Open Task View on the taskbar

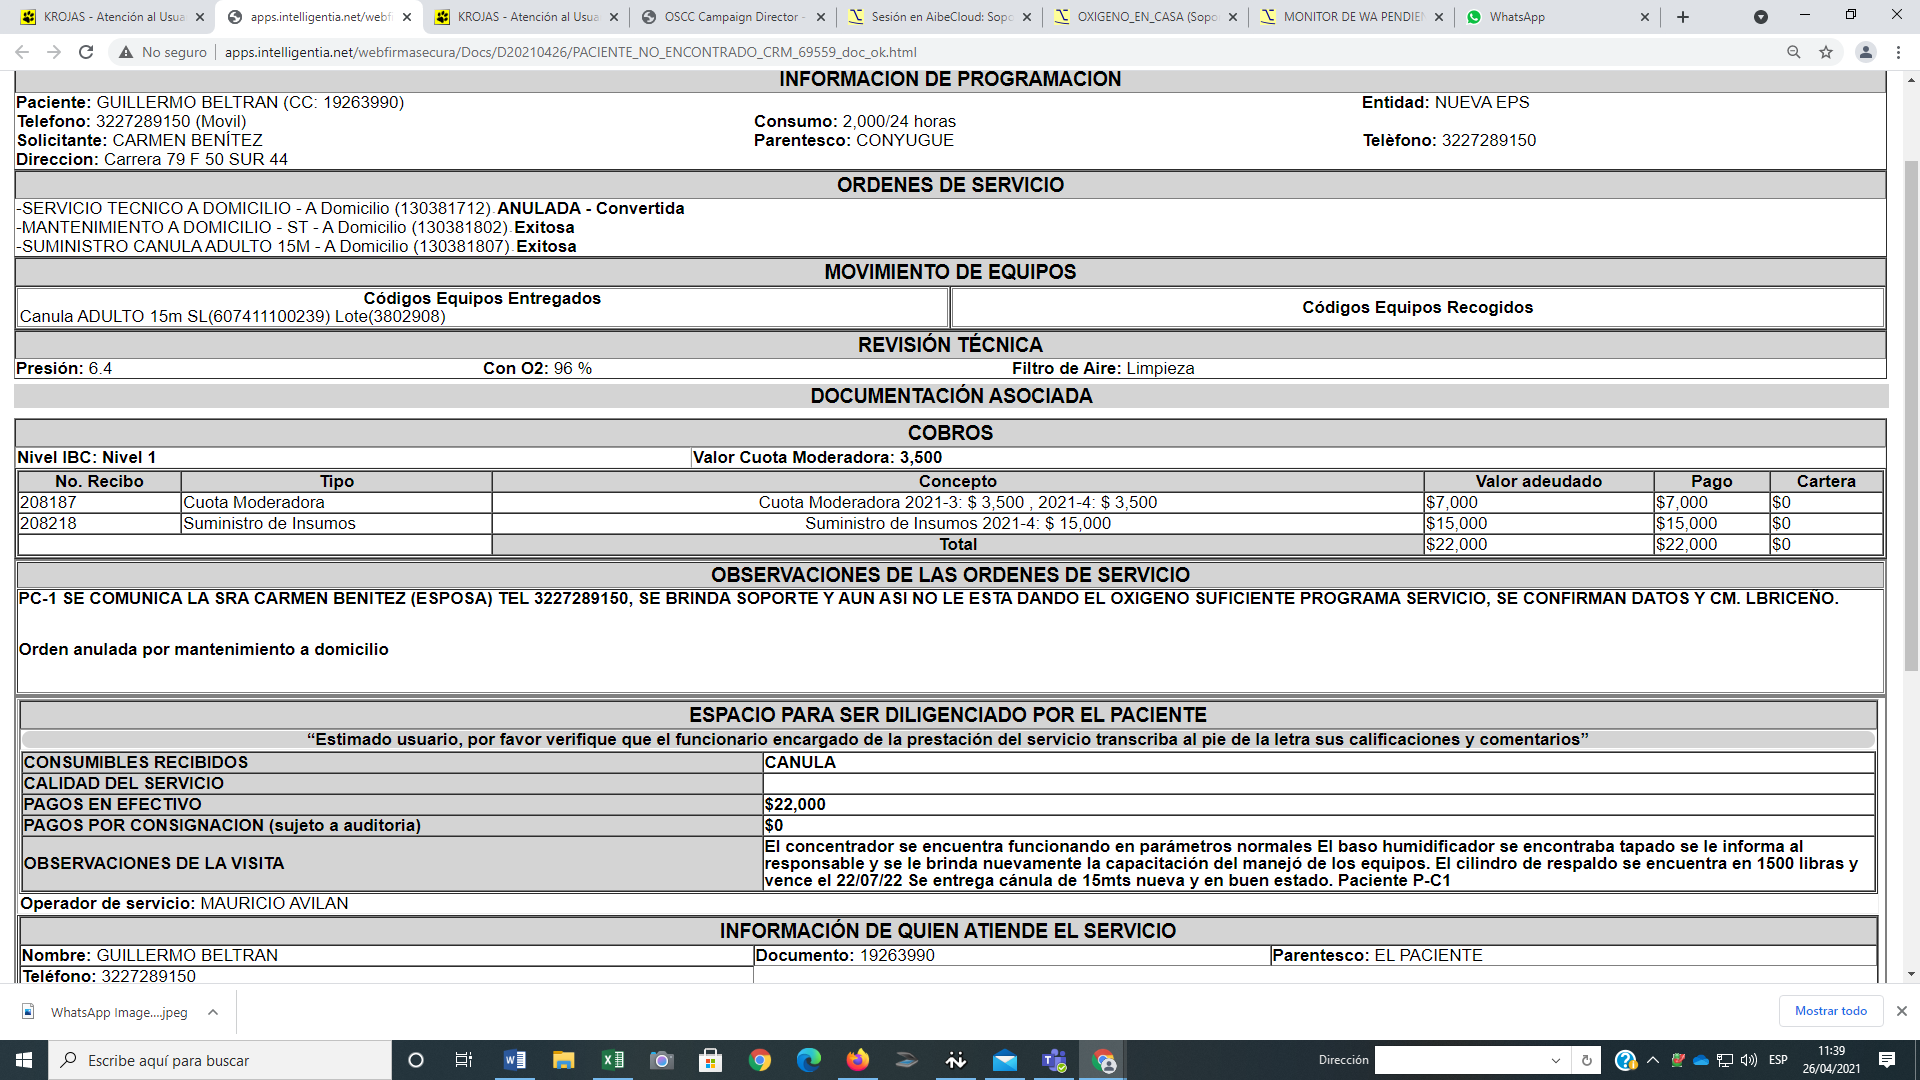[x=463, y=1060]
